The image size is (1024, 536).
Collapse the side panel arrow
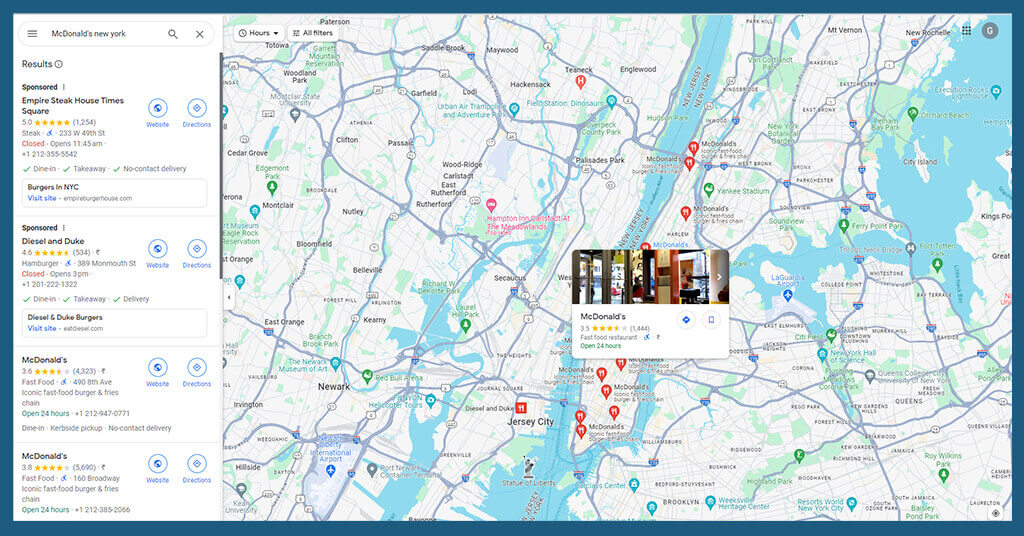229,297
